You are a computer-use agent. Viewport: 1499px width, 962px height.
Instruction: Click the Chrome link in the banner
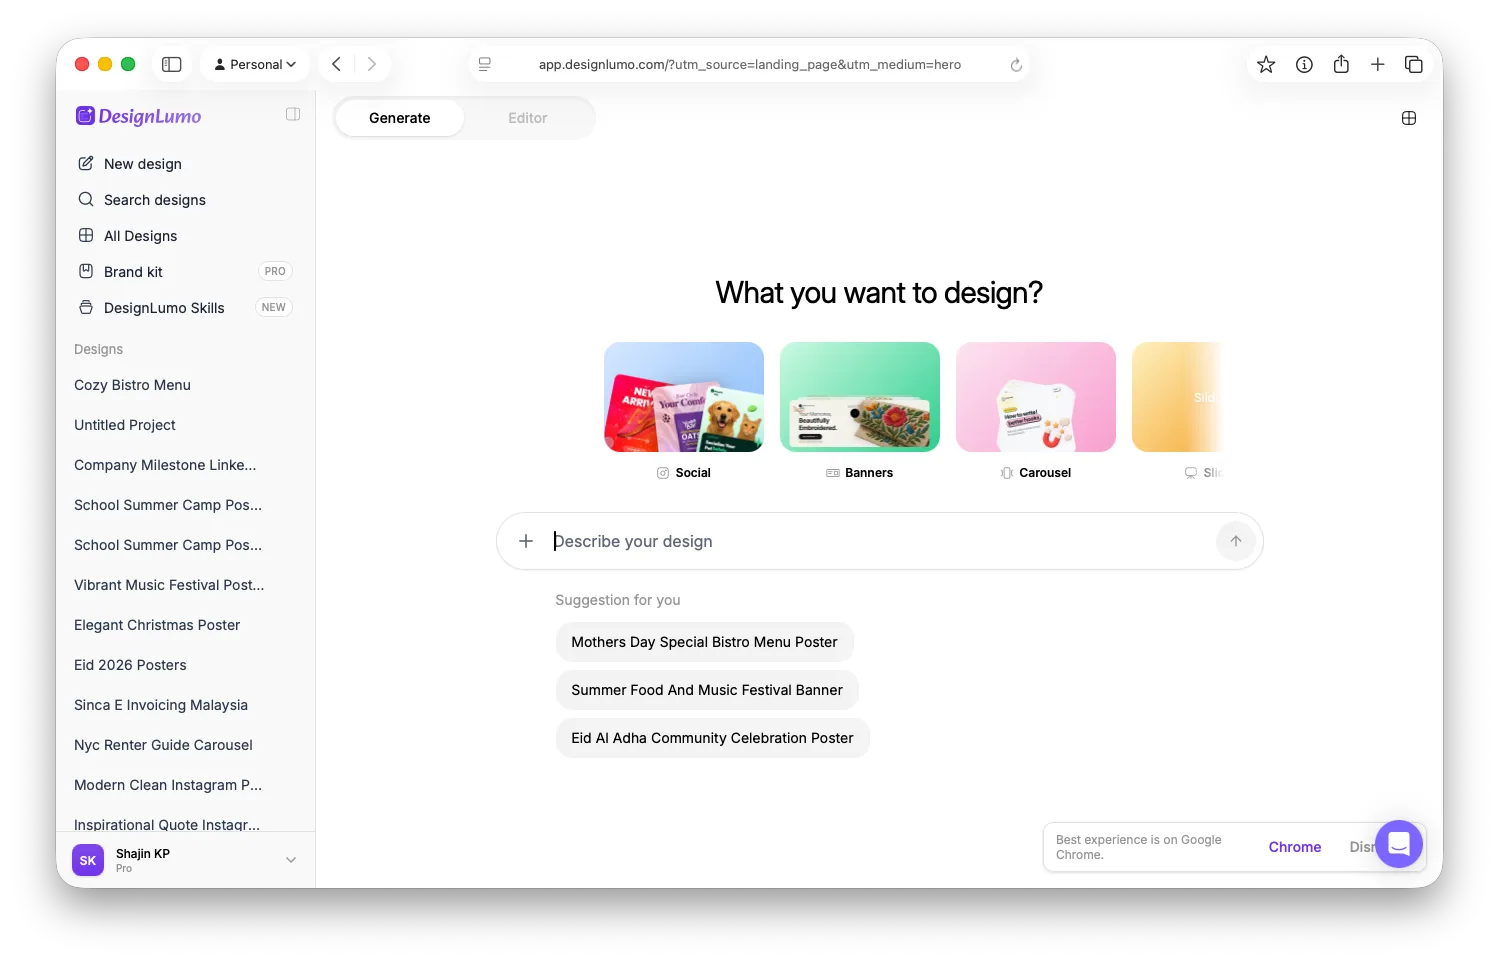[1295, 847]
